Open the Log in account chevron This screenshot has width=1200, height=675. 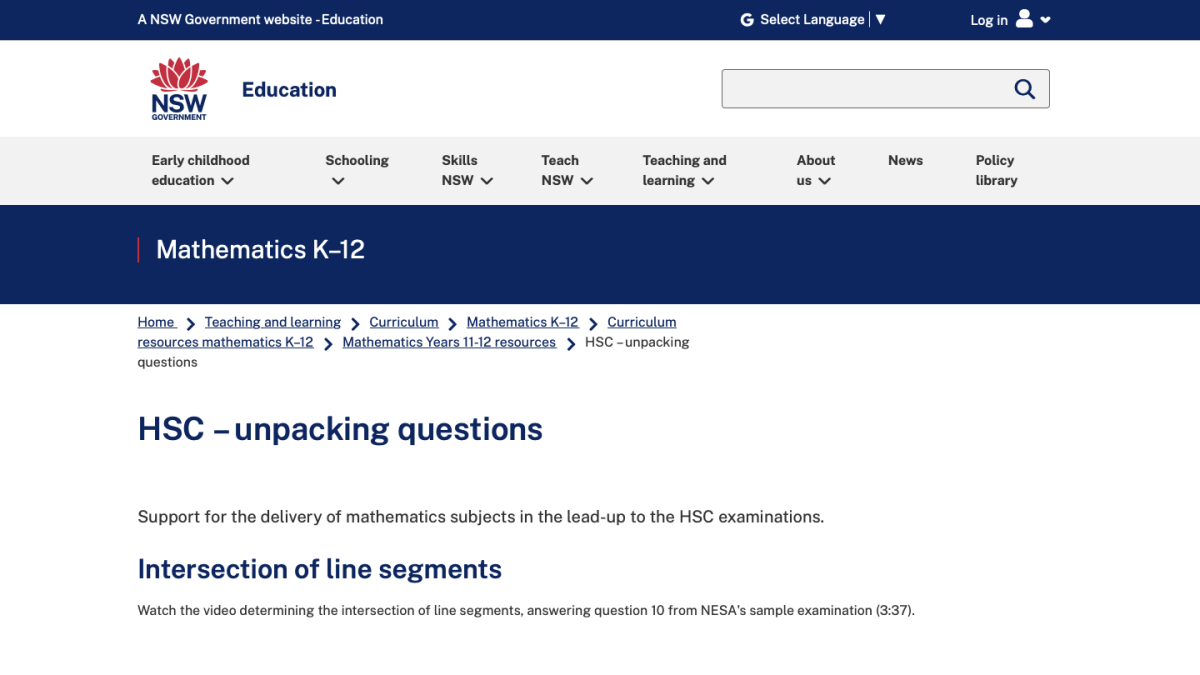point(1045,20)
